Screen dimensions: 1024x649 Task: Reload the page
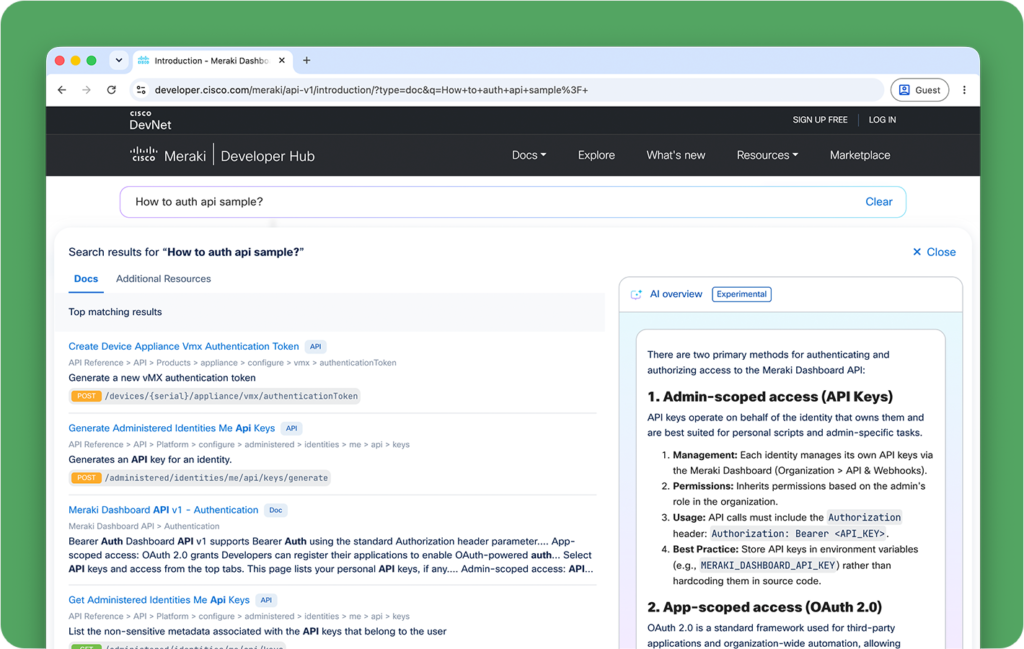tap(112, 90)
